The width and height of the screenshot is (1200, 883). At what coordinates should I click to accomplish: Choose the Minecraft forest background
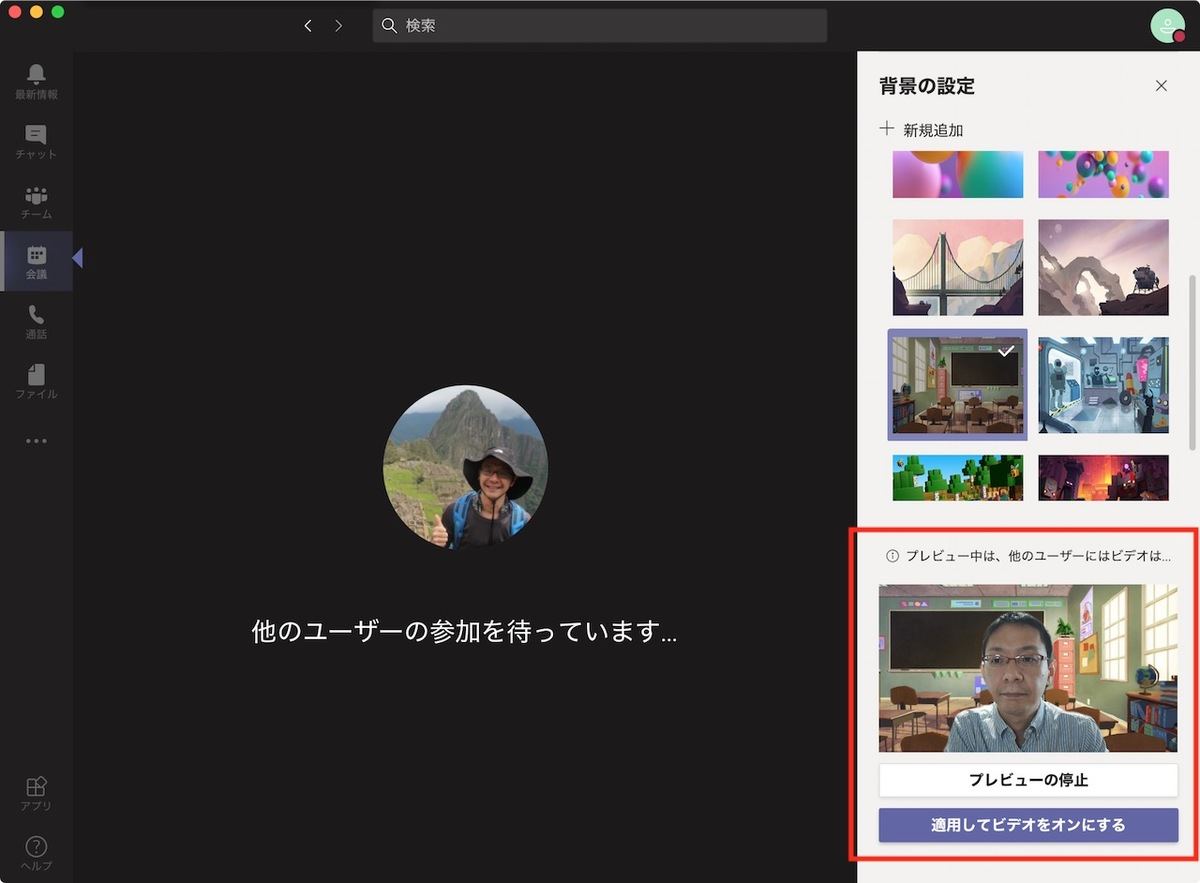[958, 478]
